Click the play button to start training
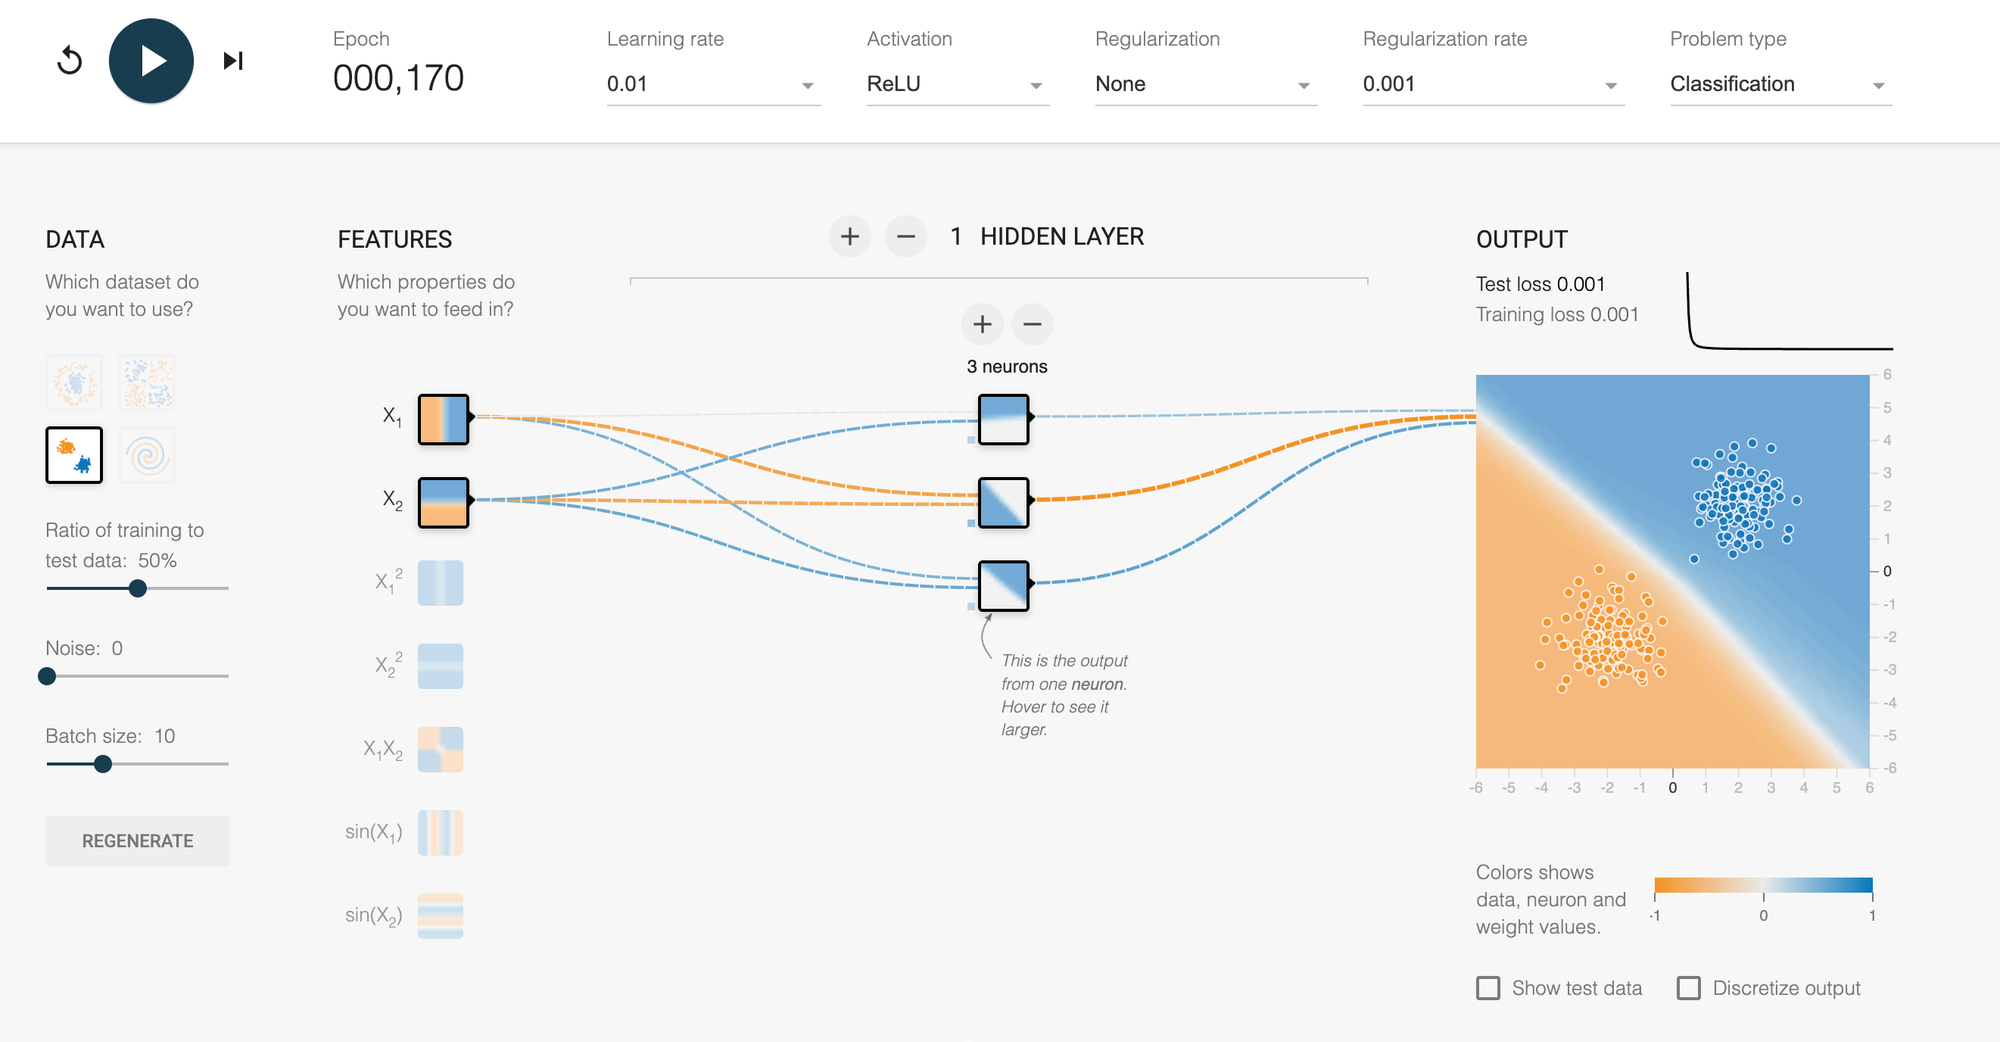Viewport: 2000px width, 1042px height. tap(151, 60)
